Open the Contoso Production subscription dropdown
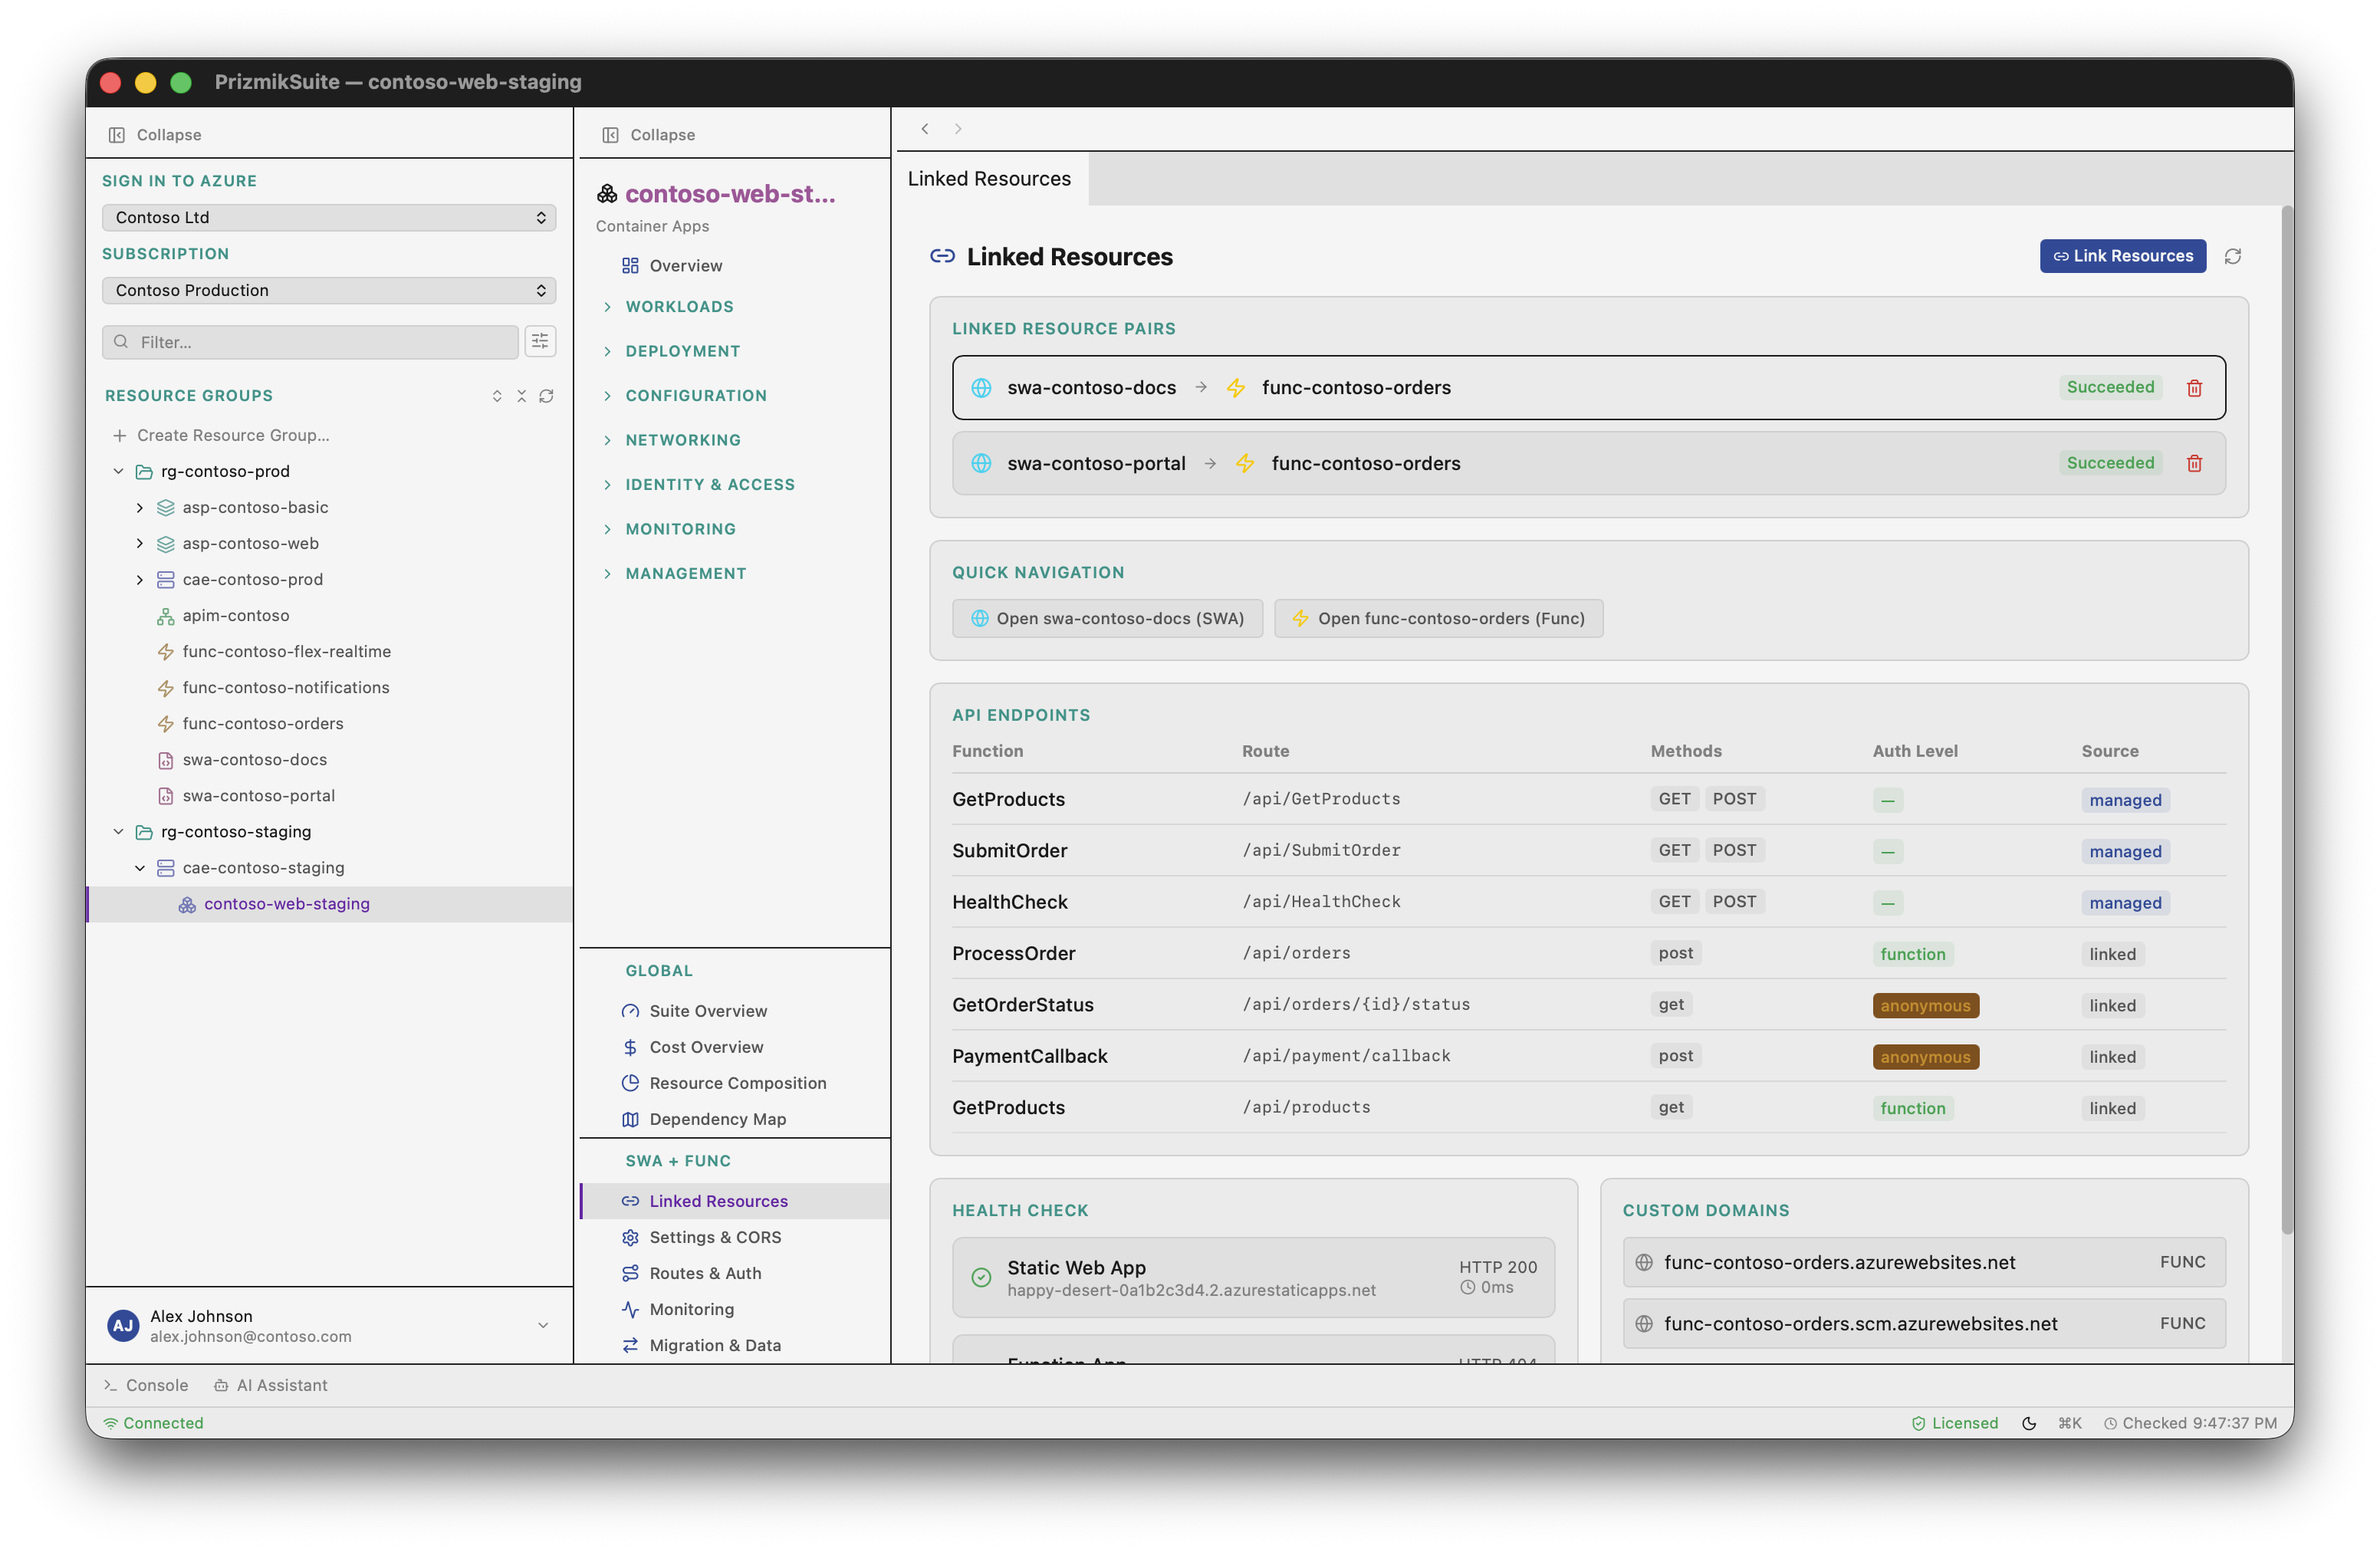Screen dimensions: 2380x1552 pyautogui.click(x=329, y=290)
